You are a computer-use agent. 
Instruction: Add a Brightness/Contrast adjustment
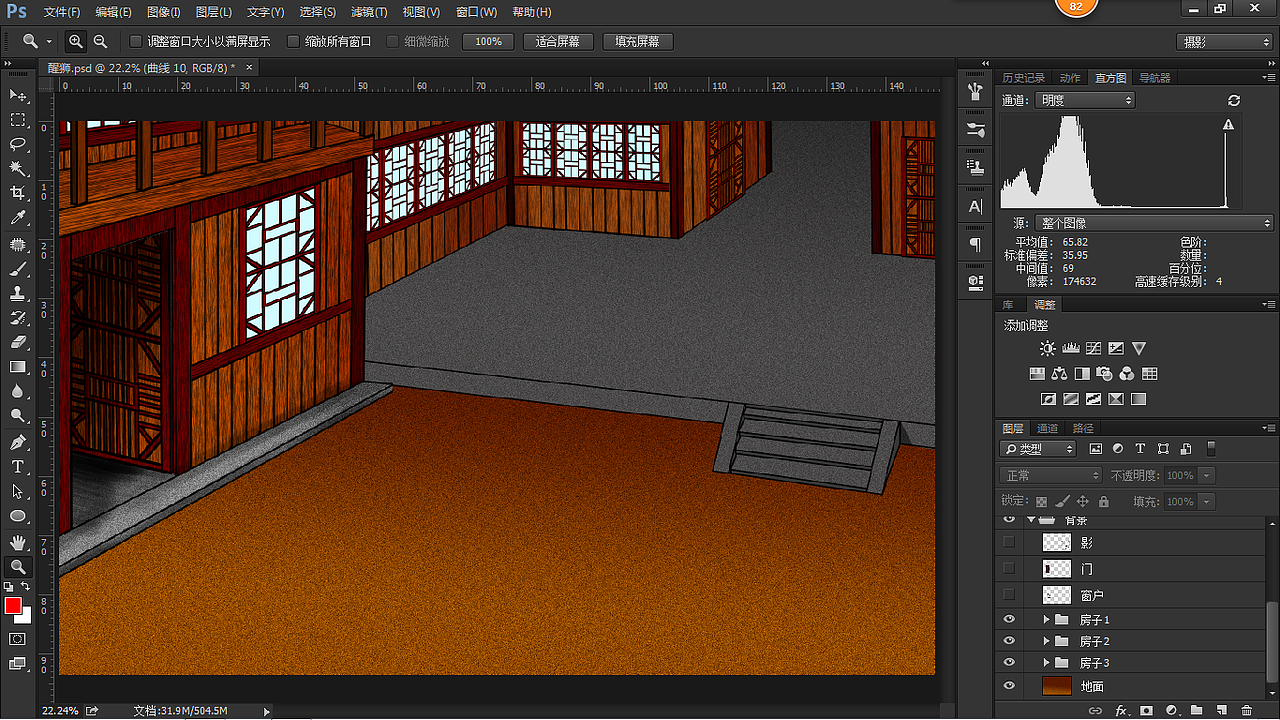[x=1047, y=349]
